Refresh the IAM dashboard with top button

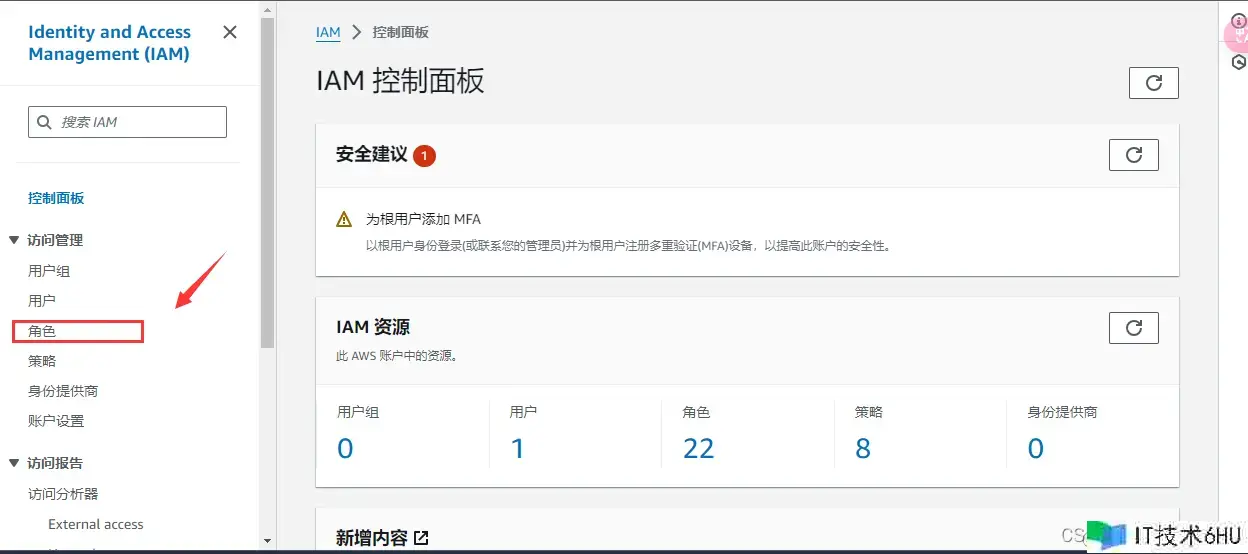pyautogui.click(x=1153, y=83)
